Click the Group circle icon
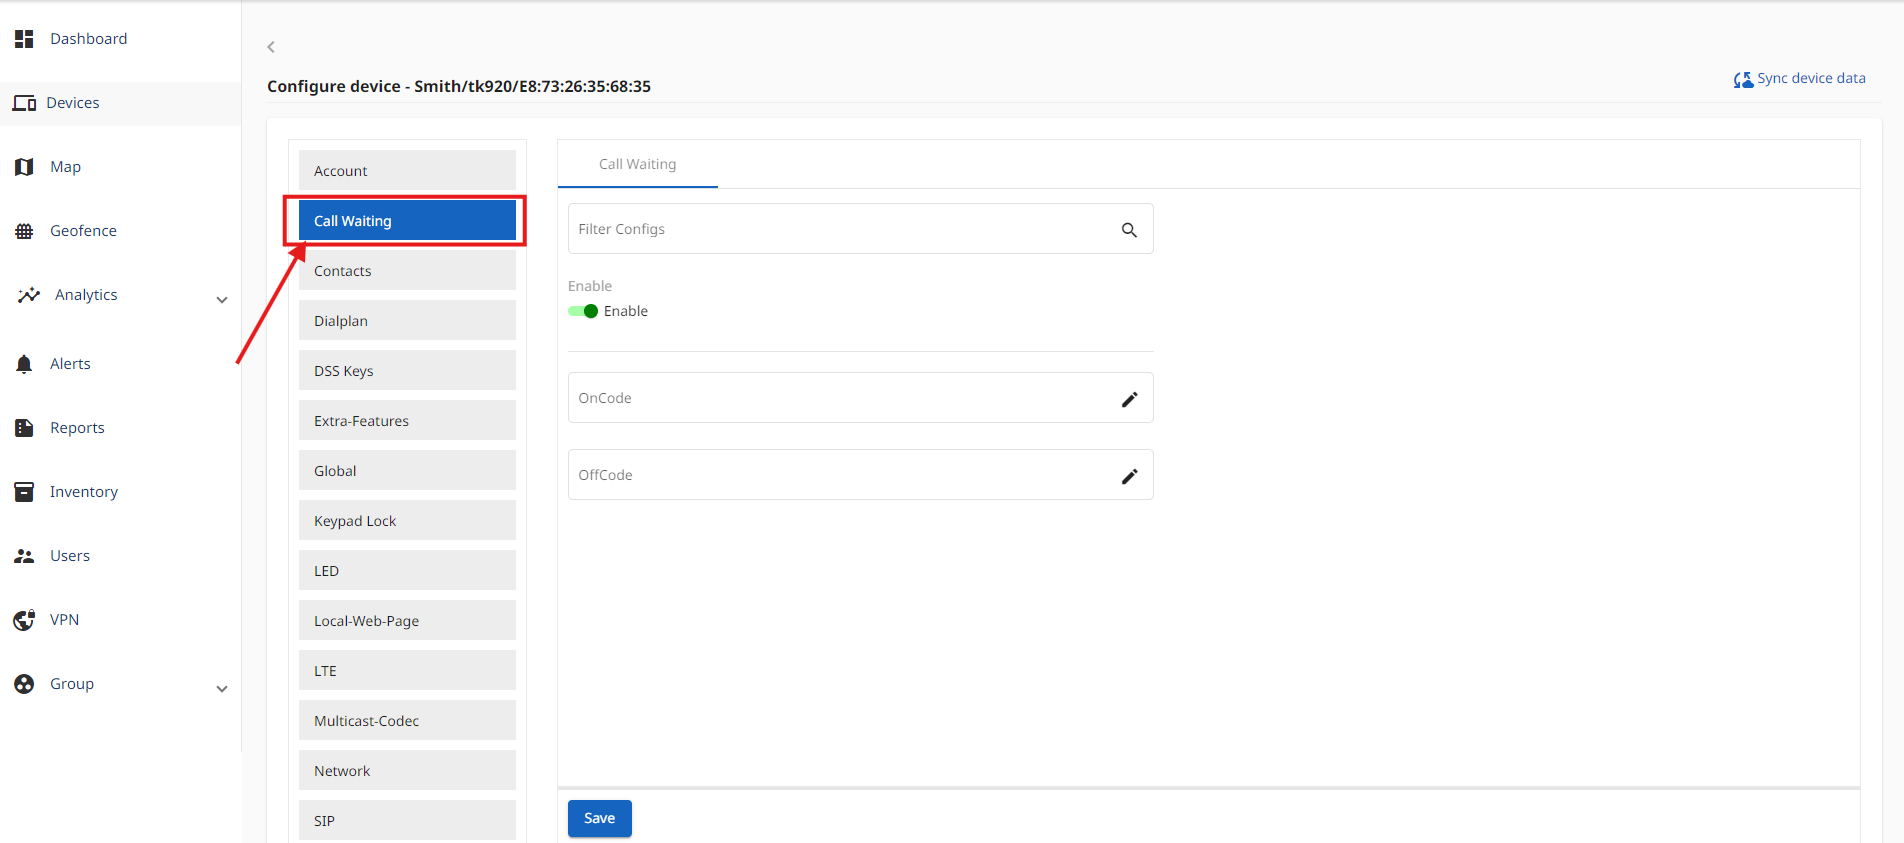This screenshot has width=1904, height=843. pyautogui.click(x=24, y=684)
